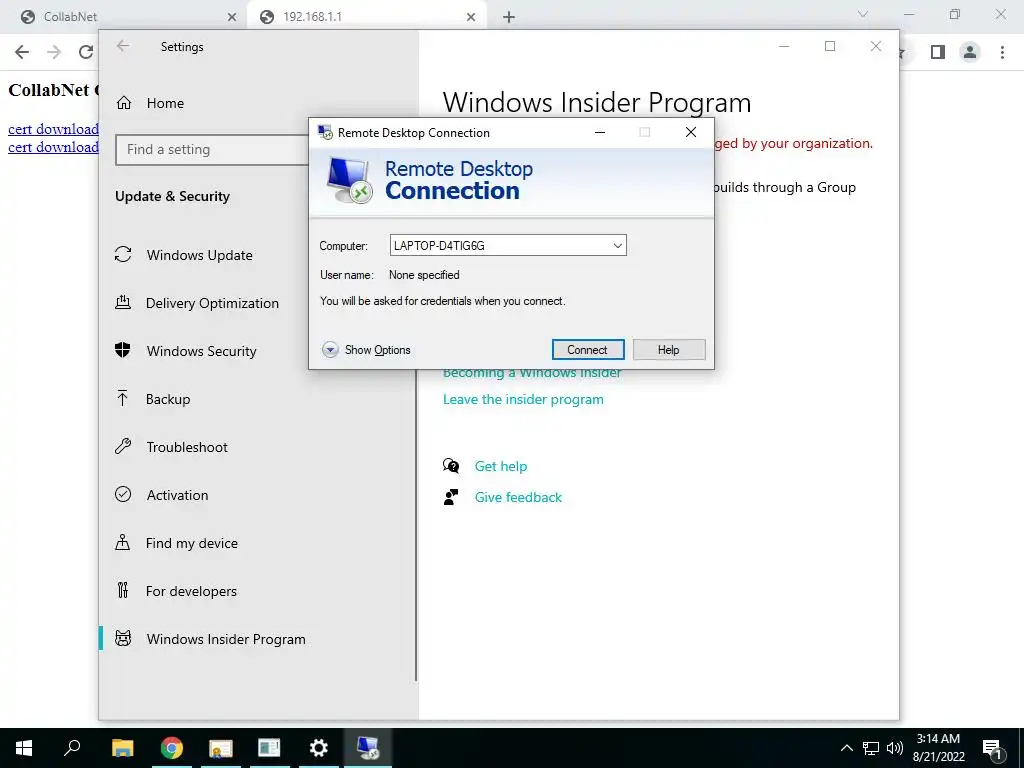This screenshot has width=1024, height=768.
Task: Expand Show Options in Remote Desktop dialog
Action: coord(366,349)
